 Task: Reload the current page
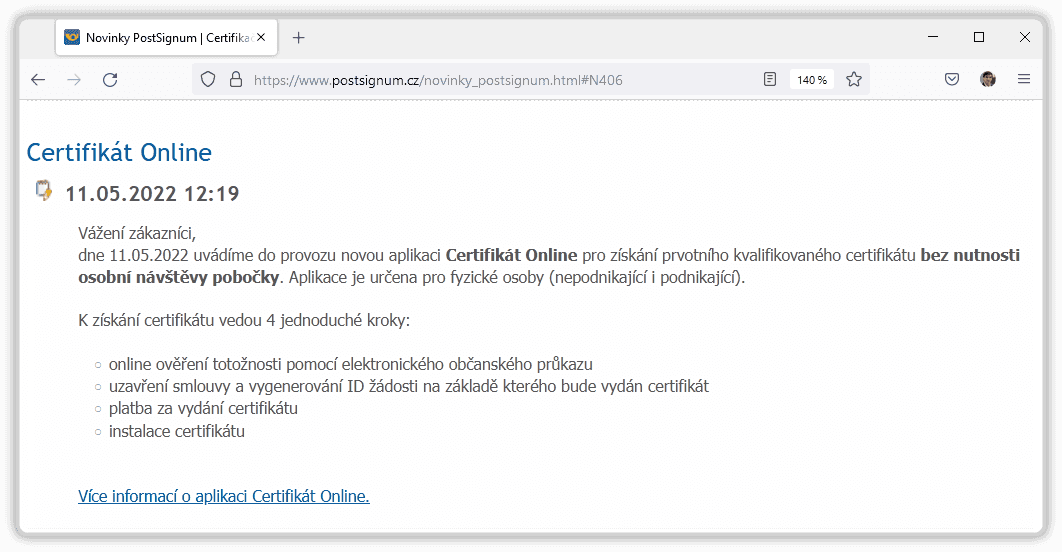click(x=110, y=80)
